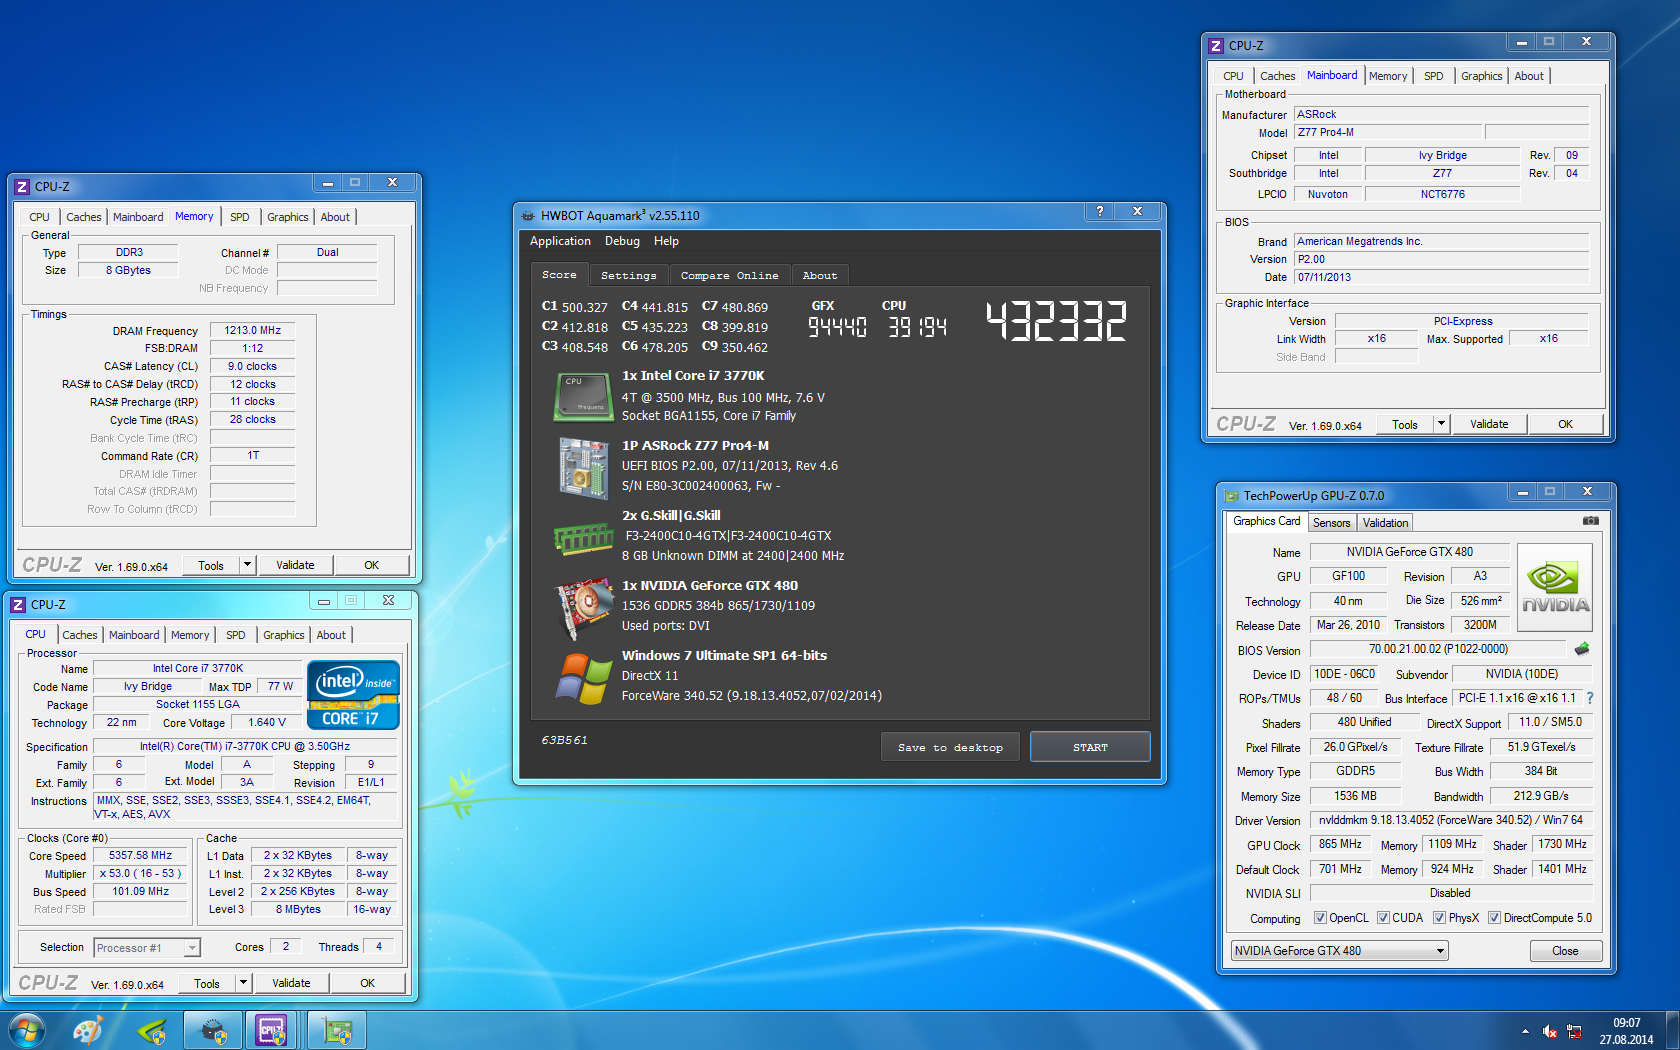Click the NVIDIA logo in GPU-Z

(x=1555, y=587)
